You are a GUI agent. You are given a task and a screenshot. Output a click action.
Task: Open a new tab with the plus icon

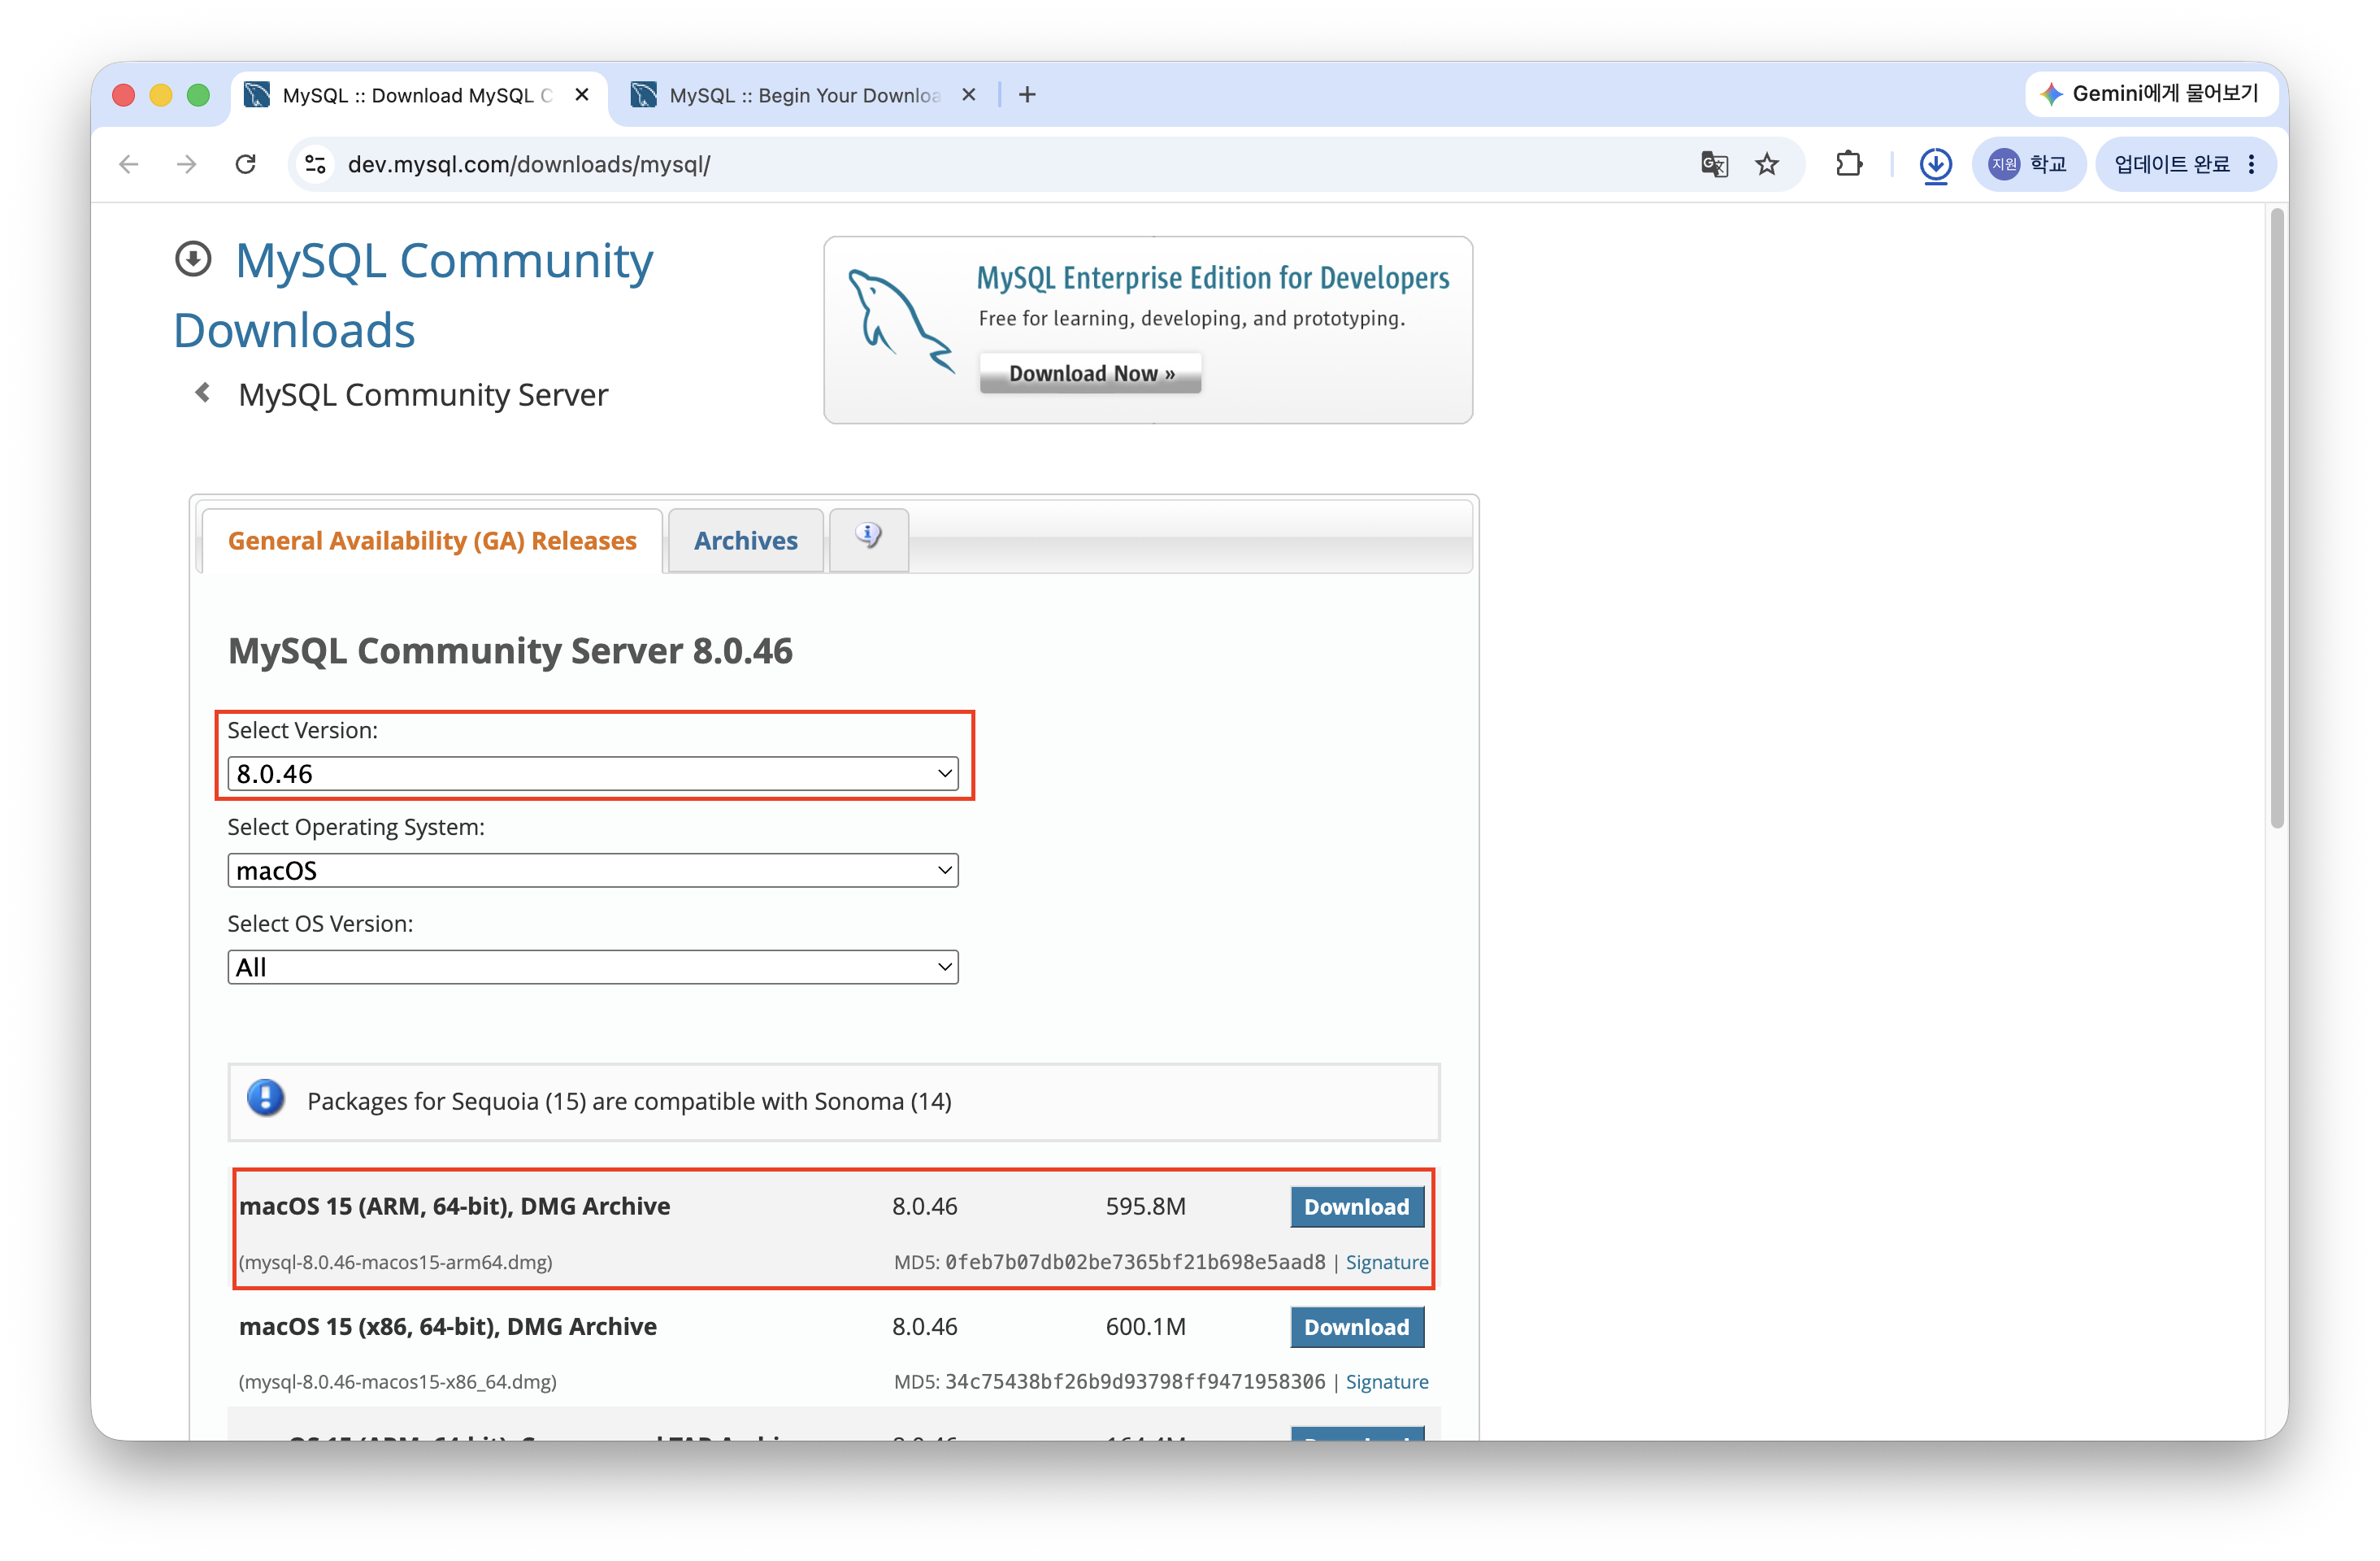point(1027,95)
